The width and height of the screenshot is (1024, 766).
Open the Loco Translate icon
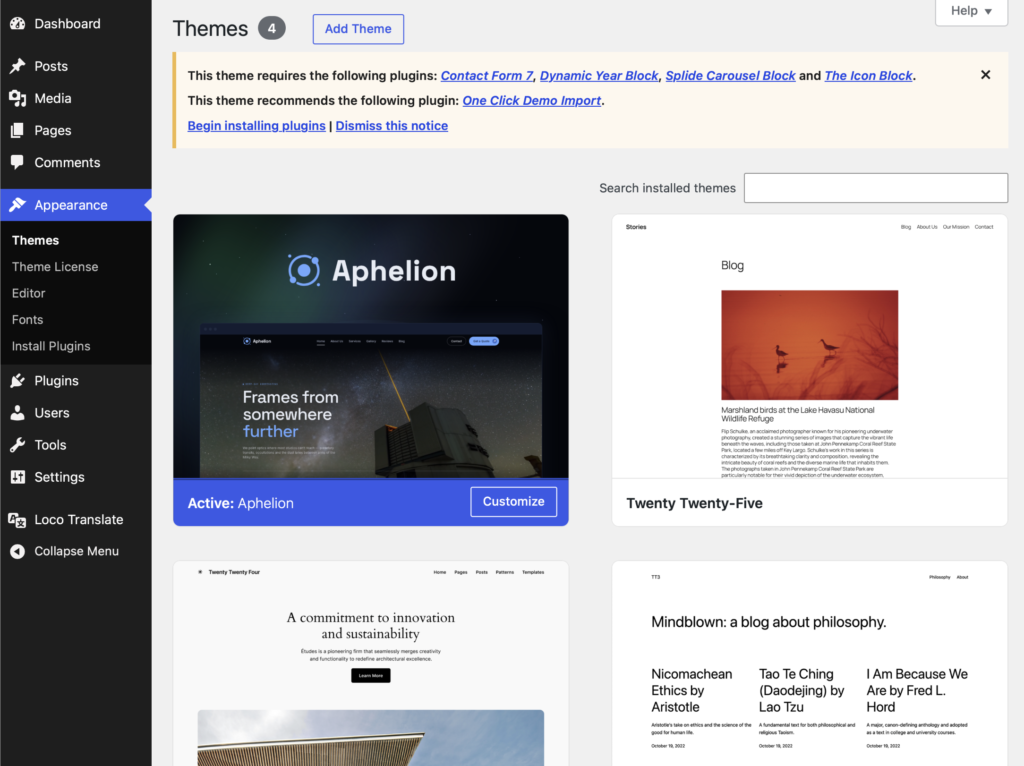pos(18,519)
